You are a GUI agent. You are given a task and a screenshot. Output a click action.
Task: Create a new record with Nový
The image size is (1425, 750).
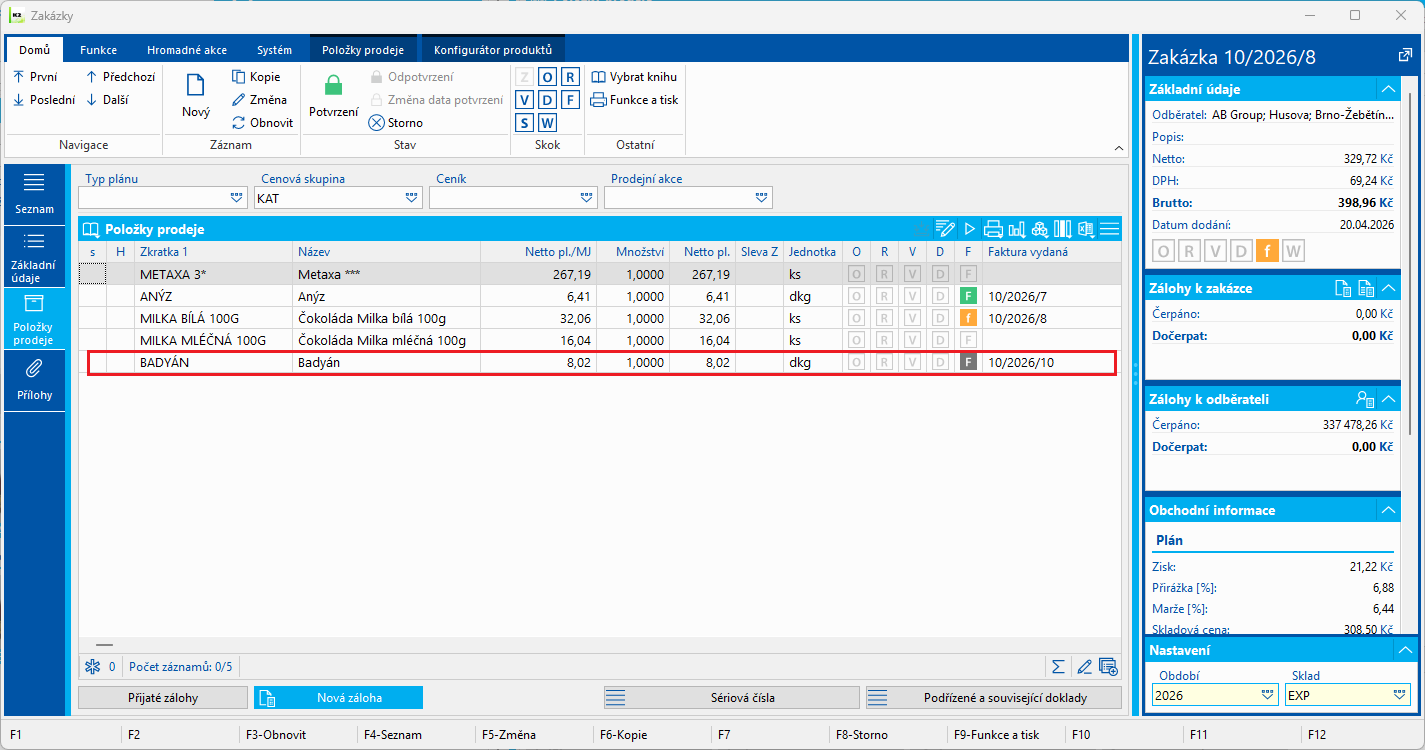[x=196, y=97]
